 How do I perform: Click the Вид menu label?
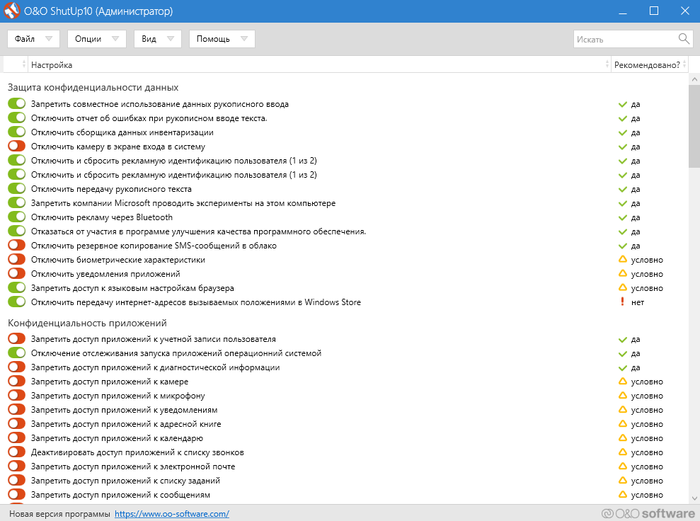[149, 39]
